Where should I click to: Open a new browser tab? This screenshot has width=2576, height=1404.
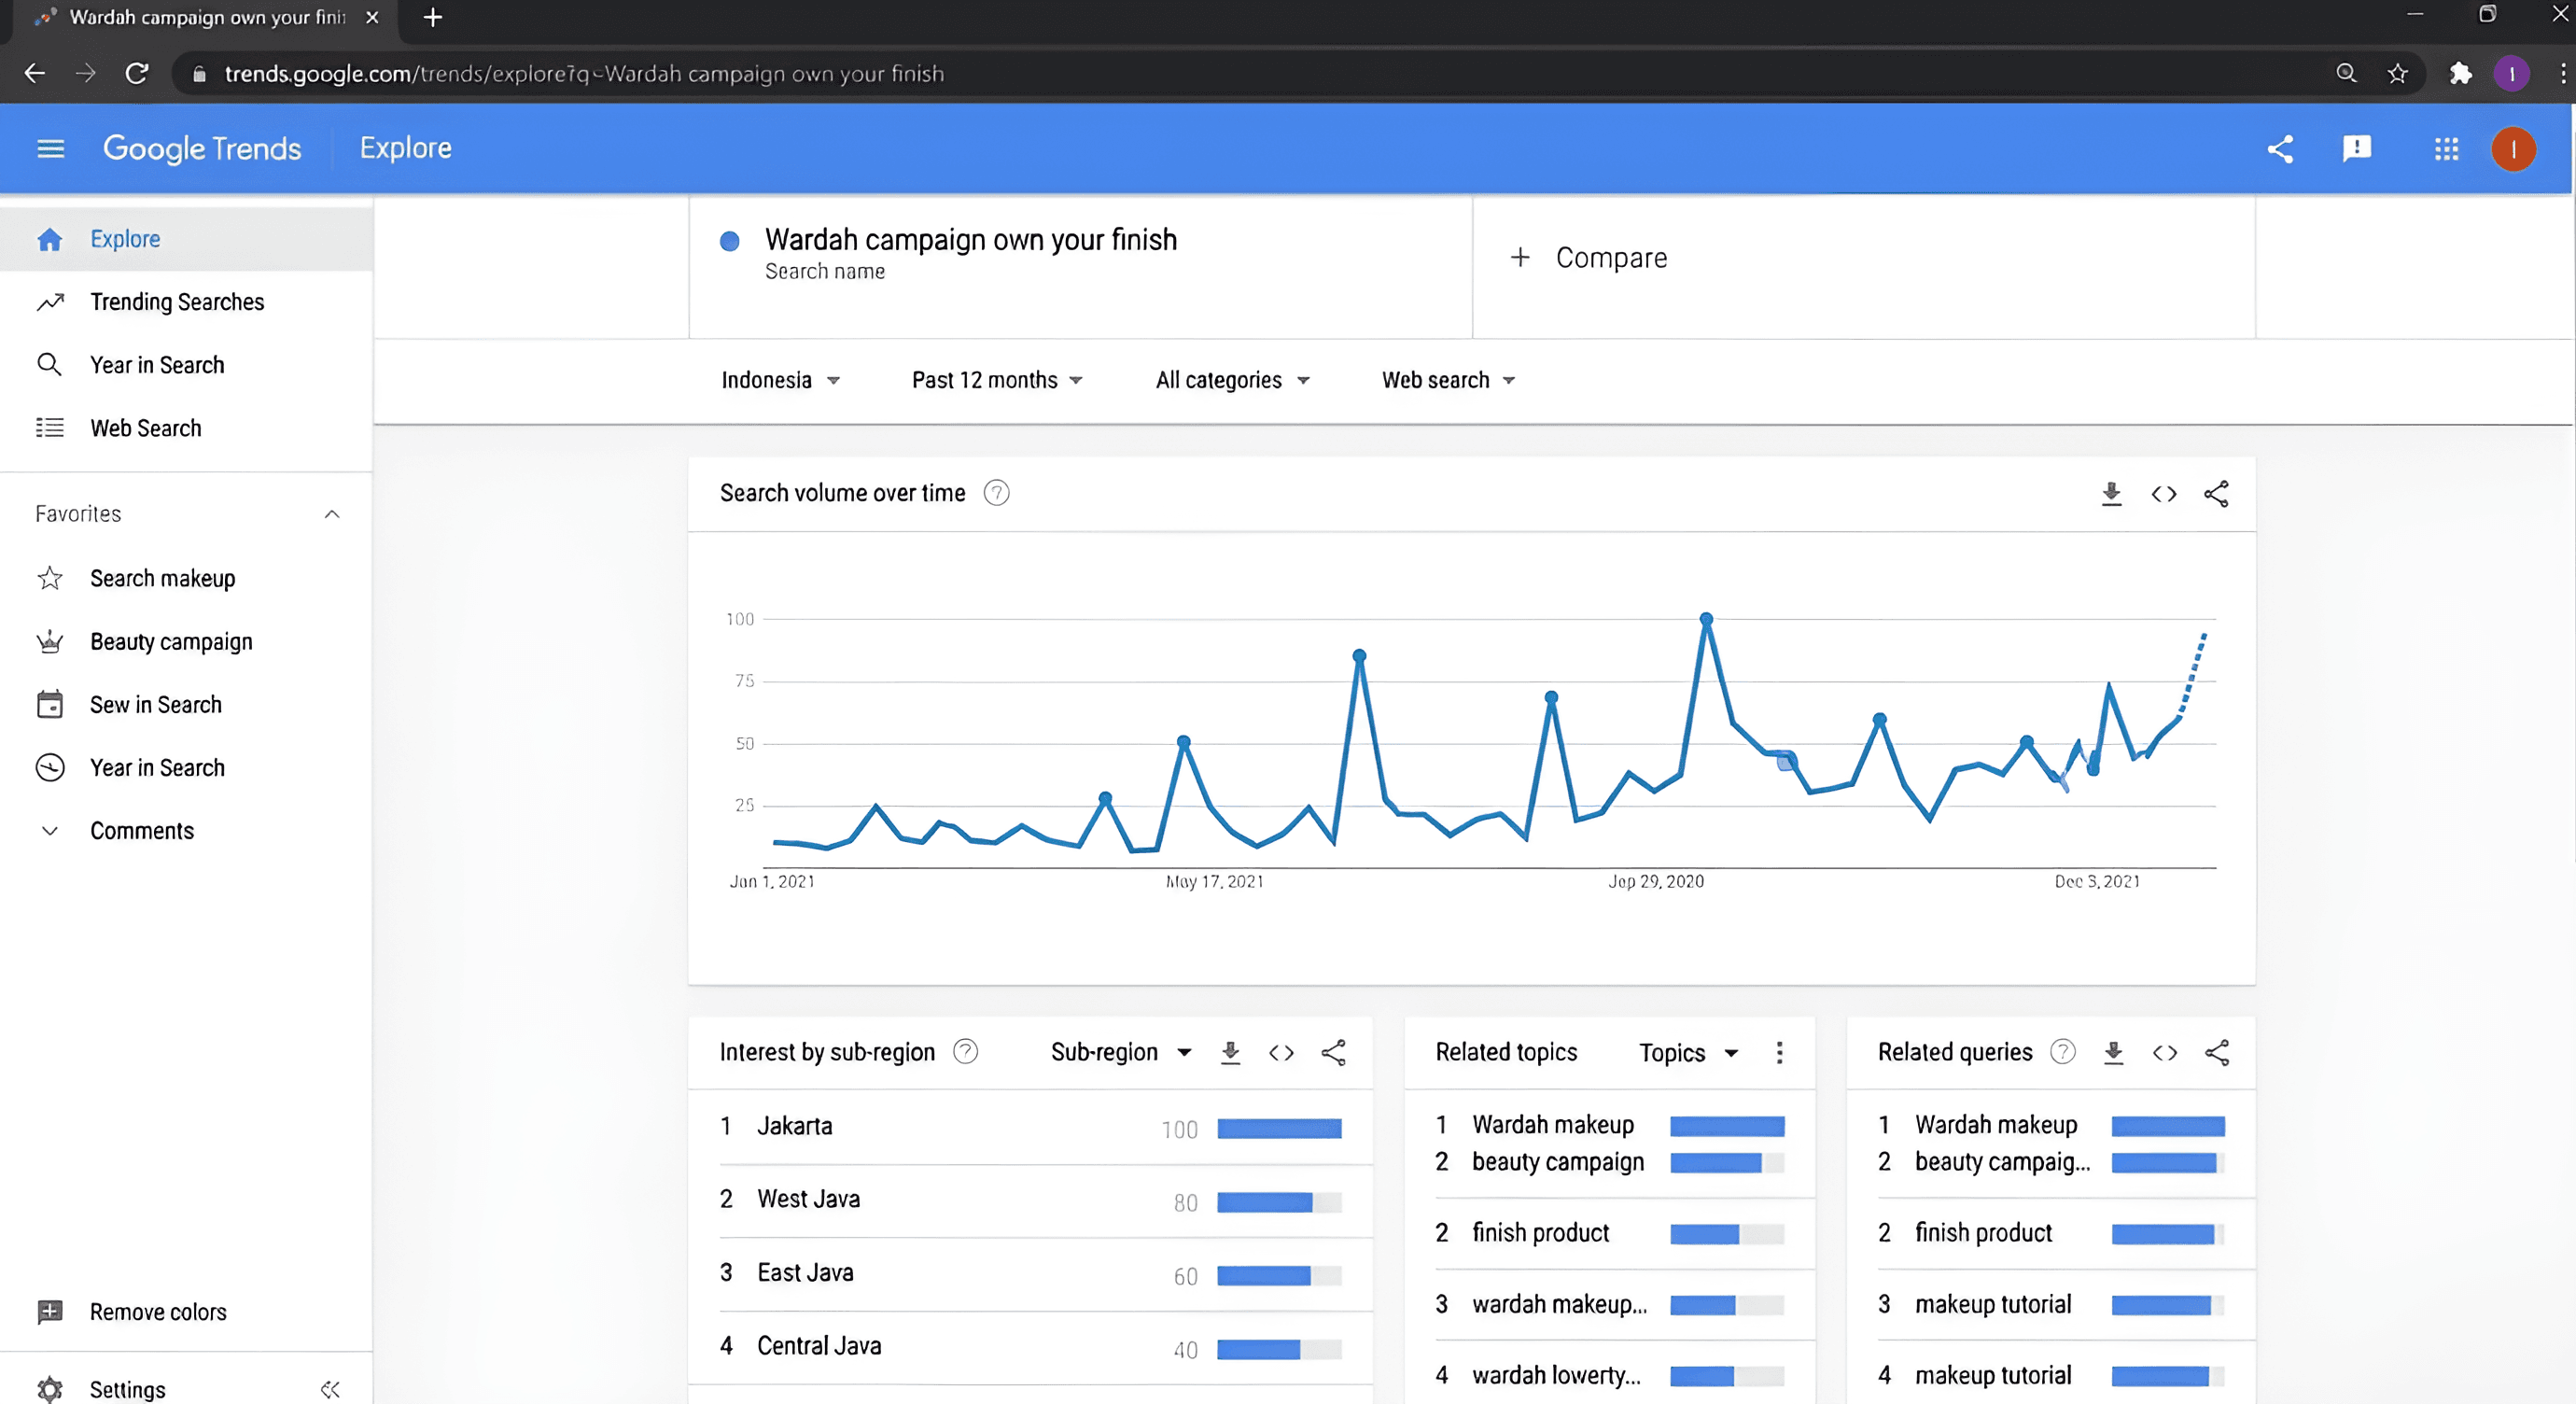(x=433, y=17)
